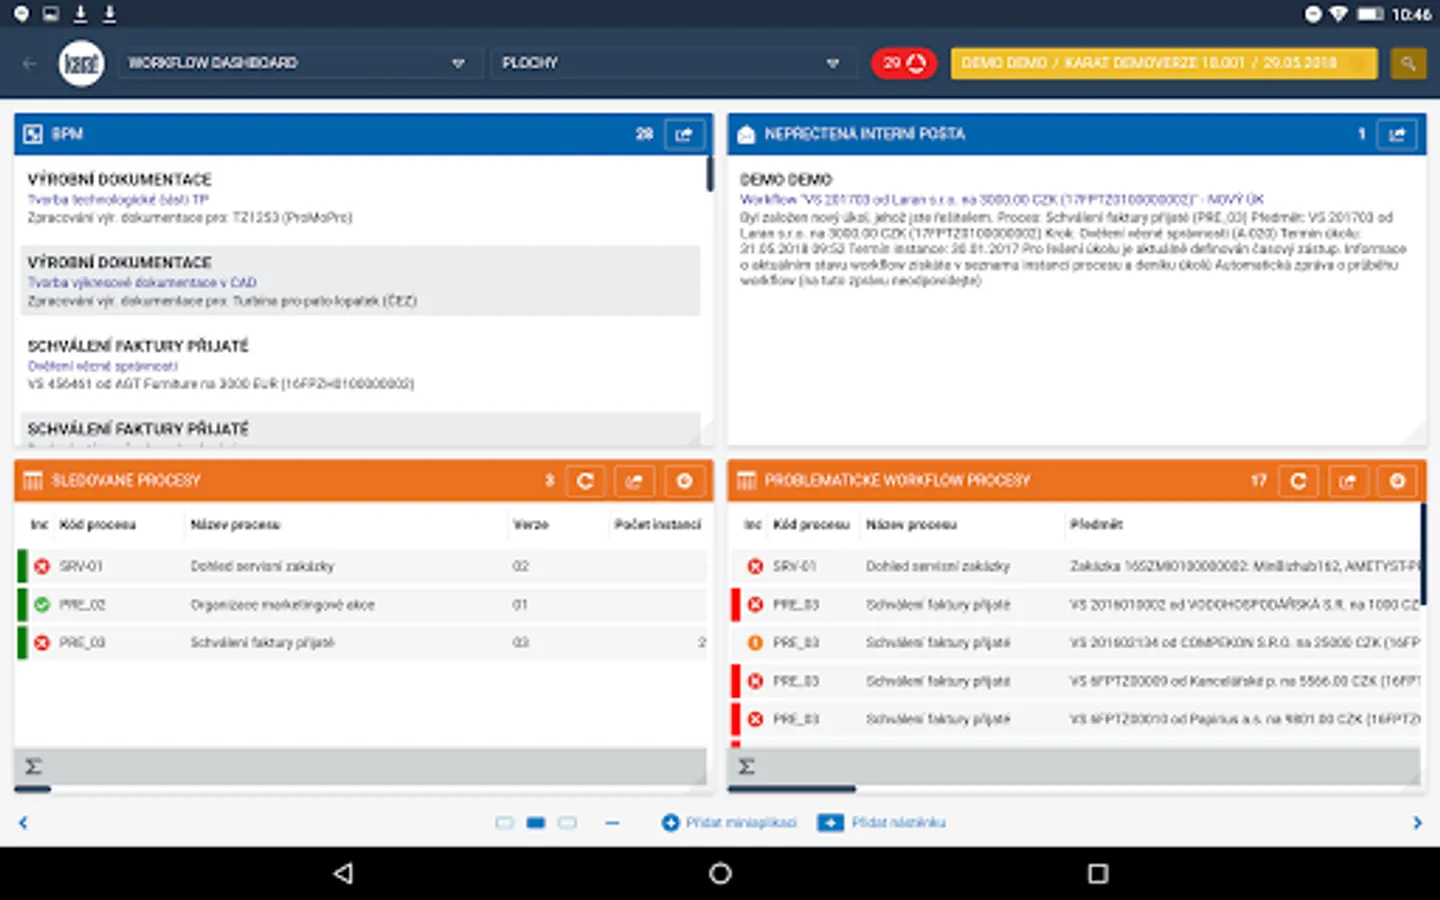Click Přidat nástěnku
The height and width of the screenshot is (900, 1440).
click(881, 822)
